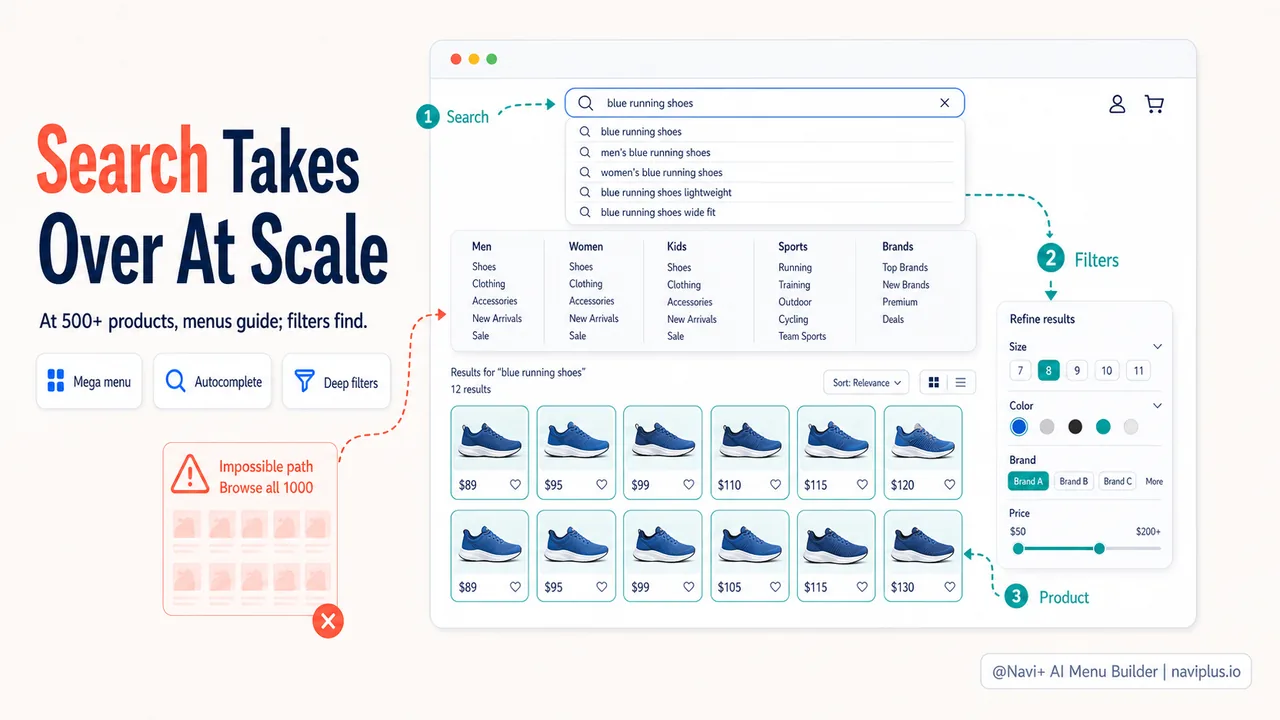The width and height of the screenshot is (1280, 720).
Task: Open the user account icon
Action: coord(1118,104)
